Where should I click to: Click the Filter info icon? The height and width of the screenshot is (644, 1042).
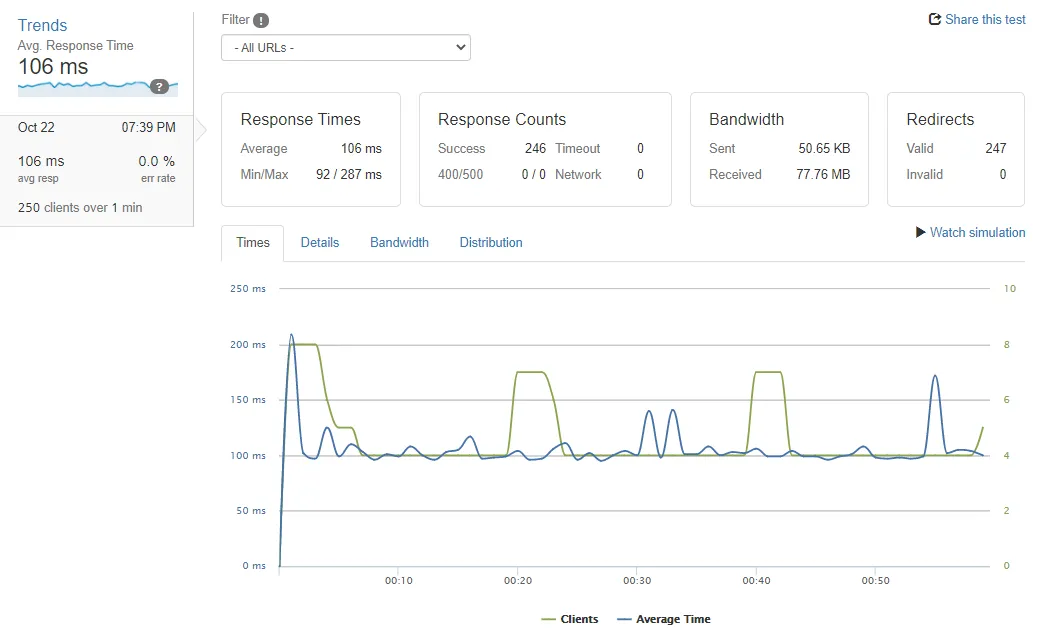point(261,19)
